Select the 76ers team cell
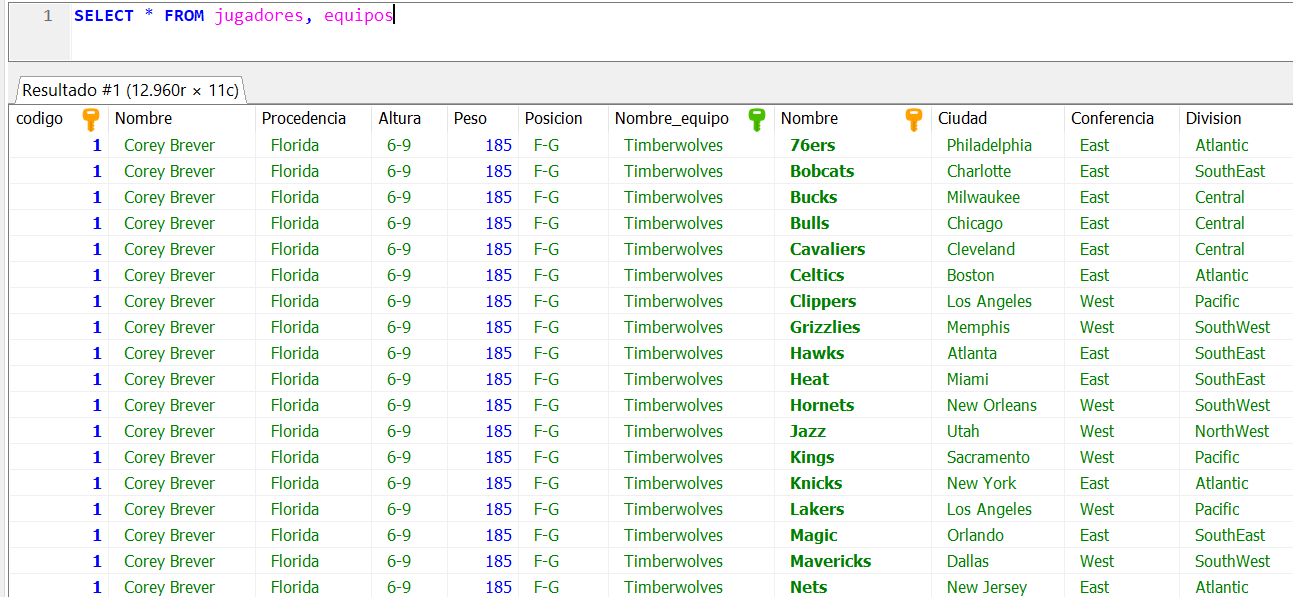 [812, 145]
